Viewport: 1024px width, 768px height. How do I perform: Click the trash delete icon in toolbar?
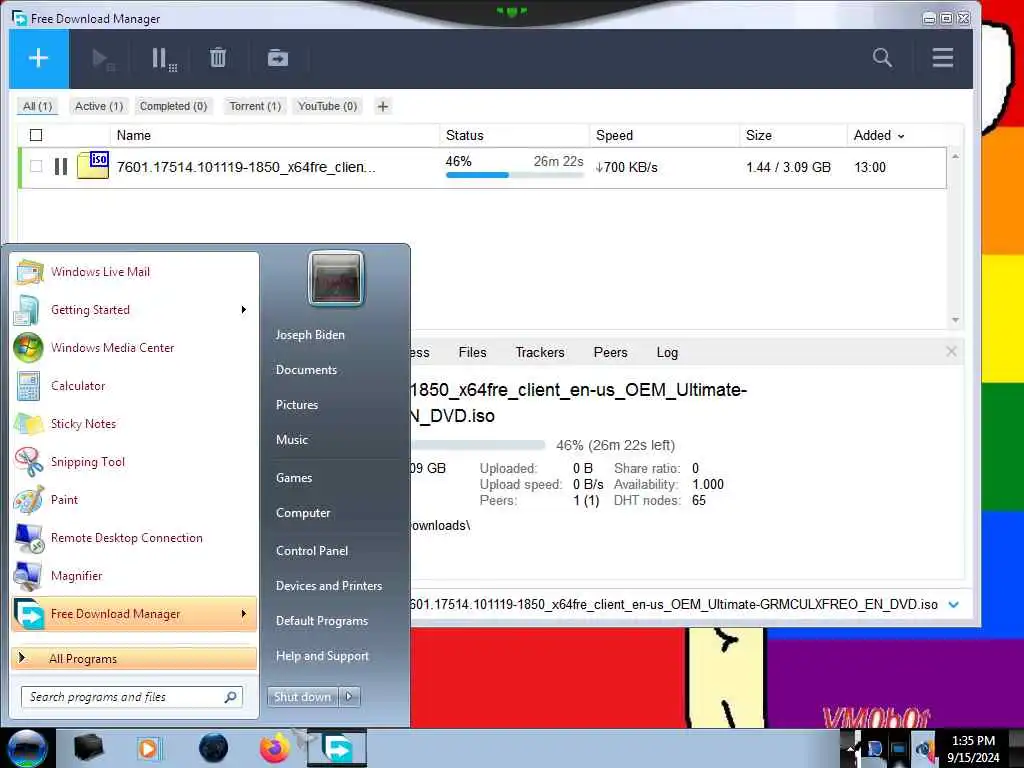click(x=217, y=58)
